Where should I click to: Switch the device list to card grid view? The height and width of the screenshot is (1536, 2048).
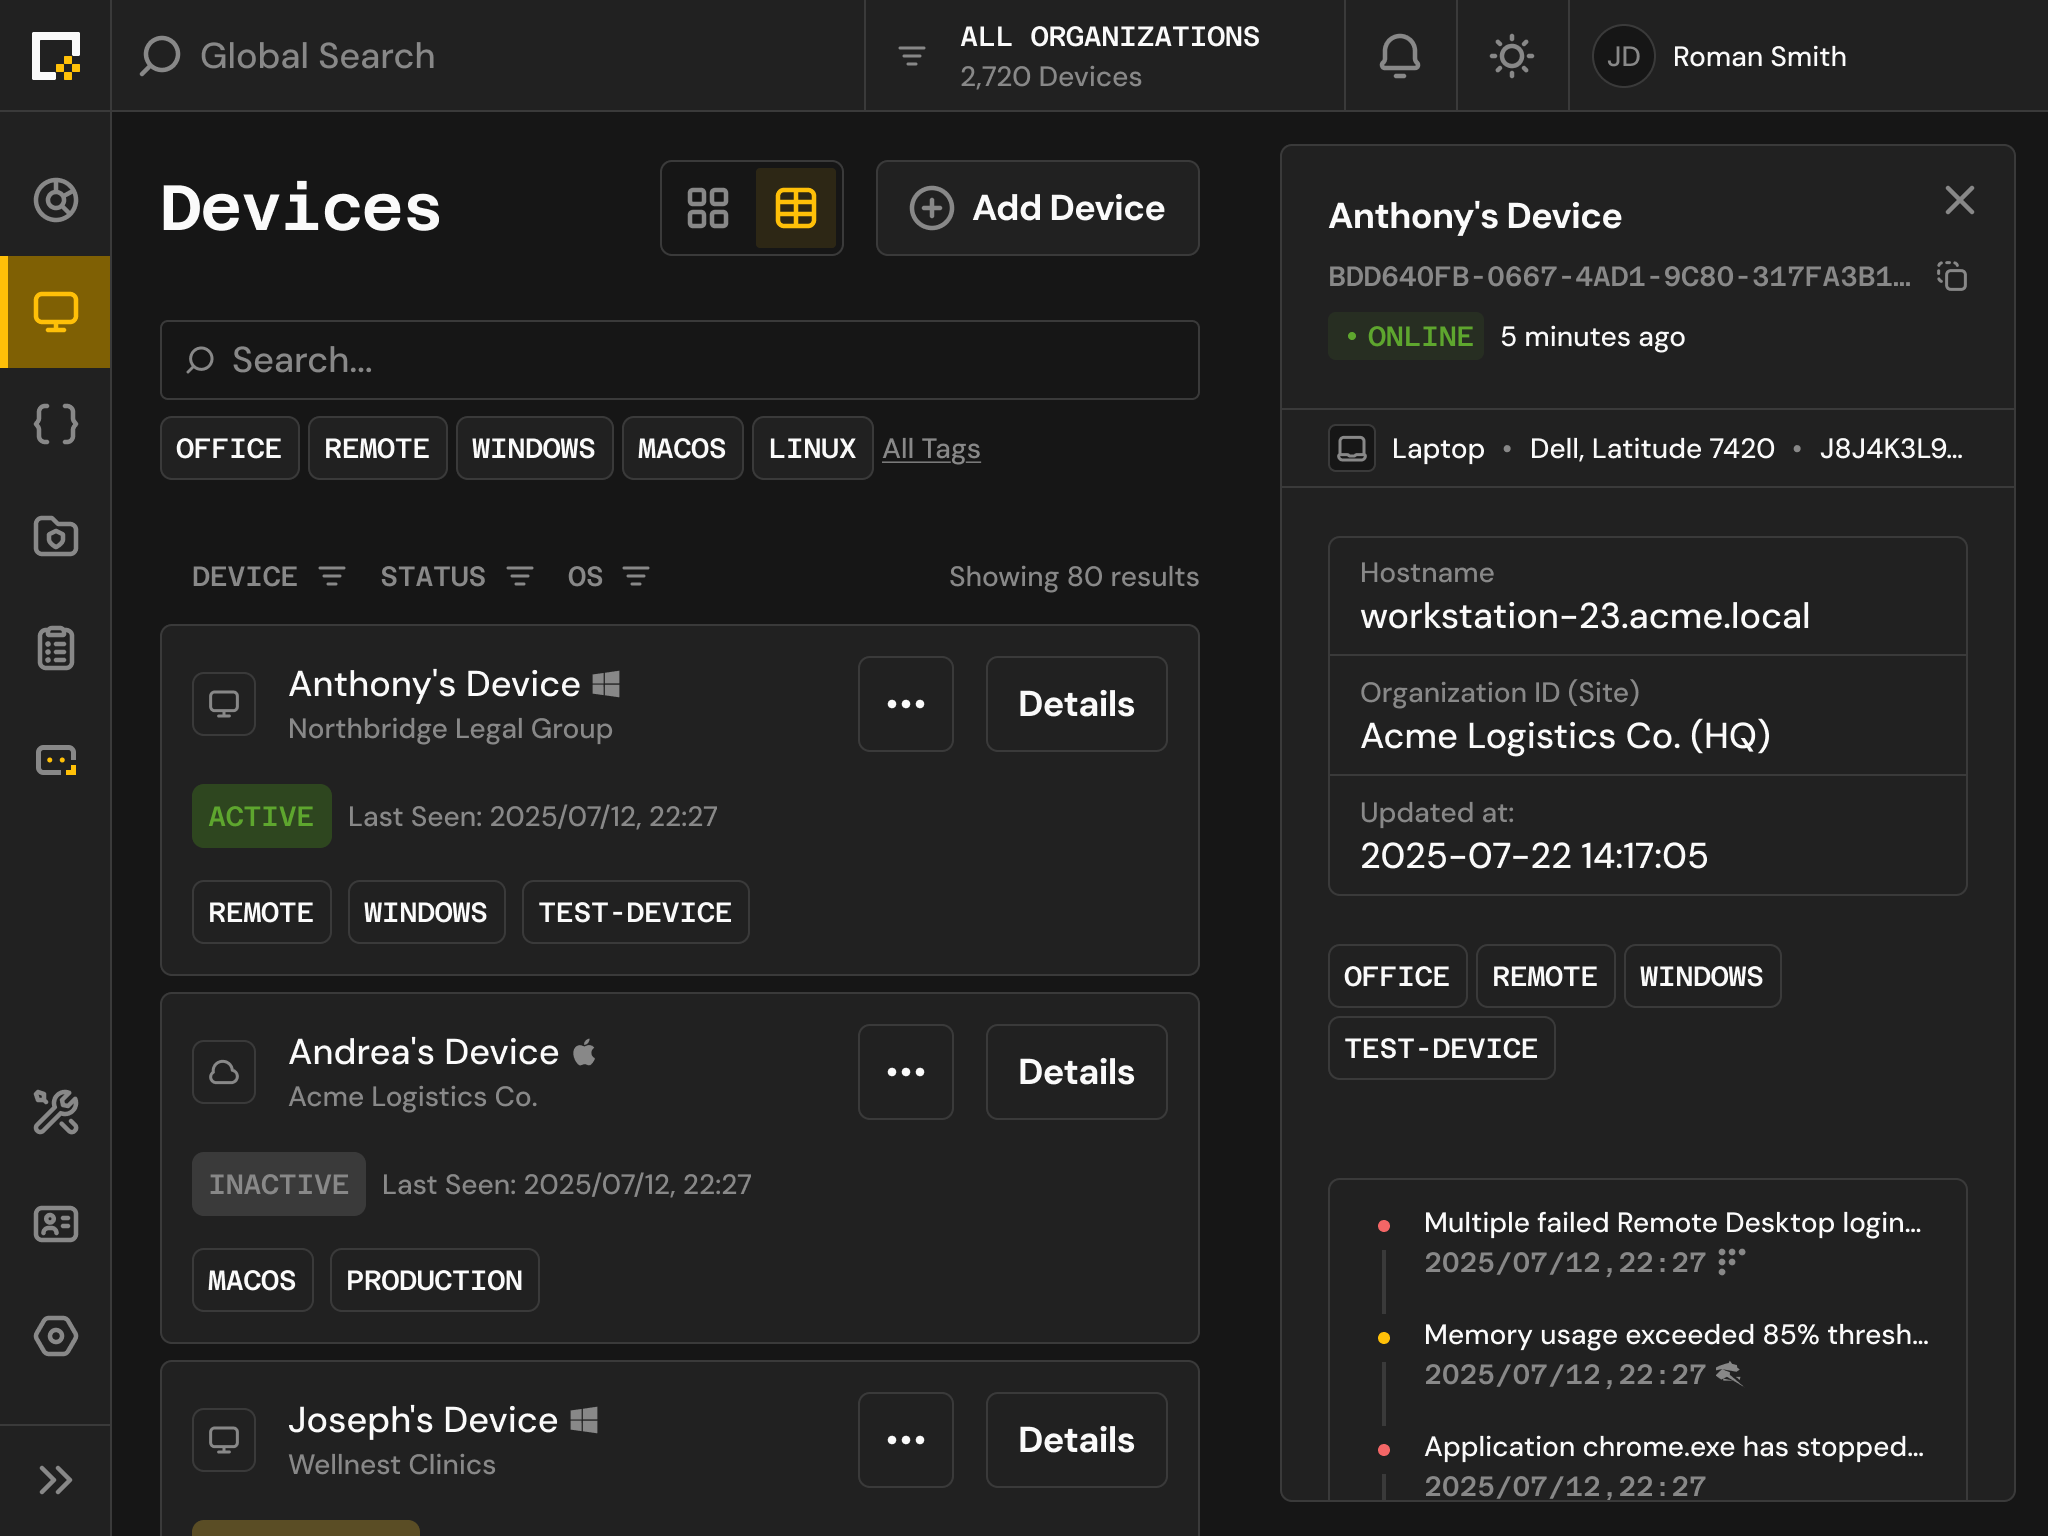tap(710, 208)
